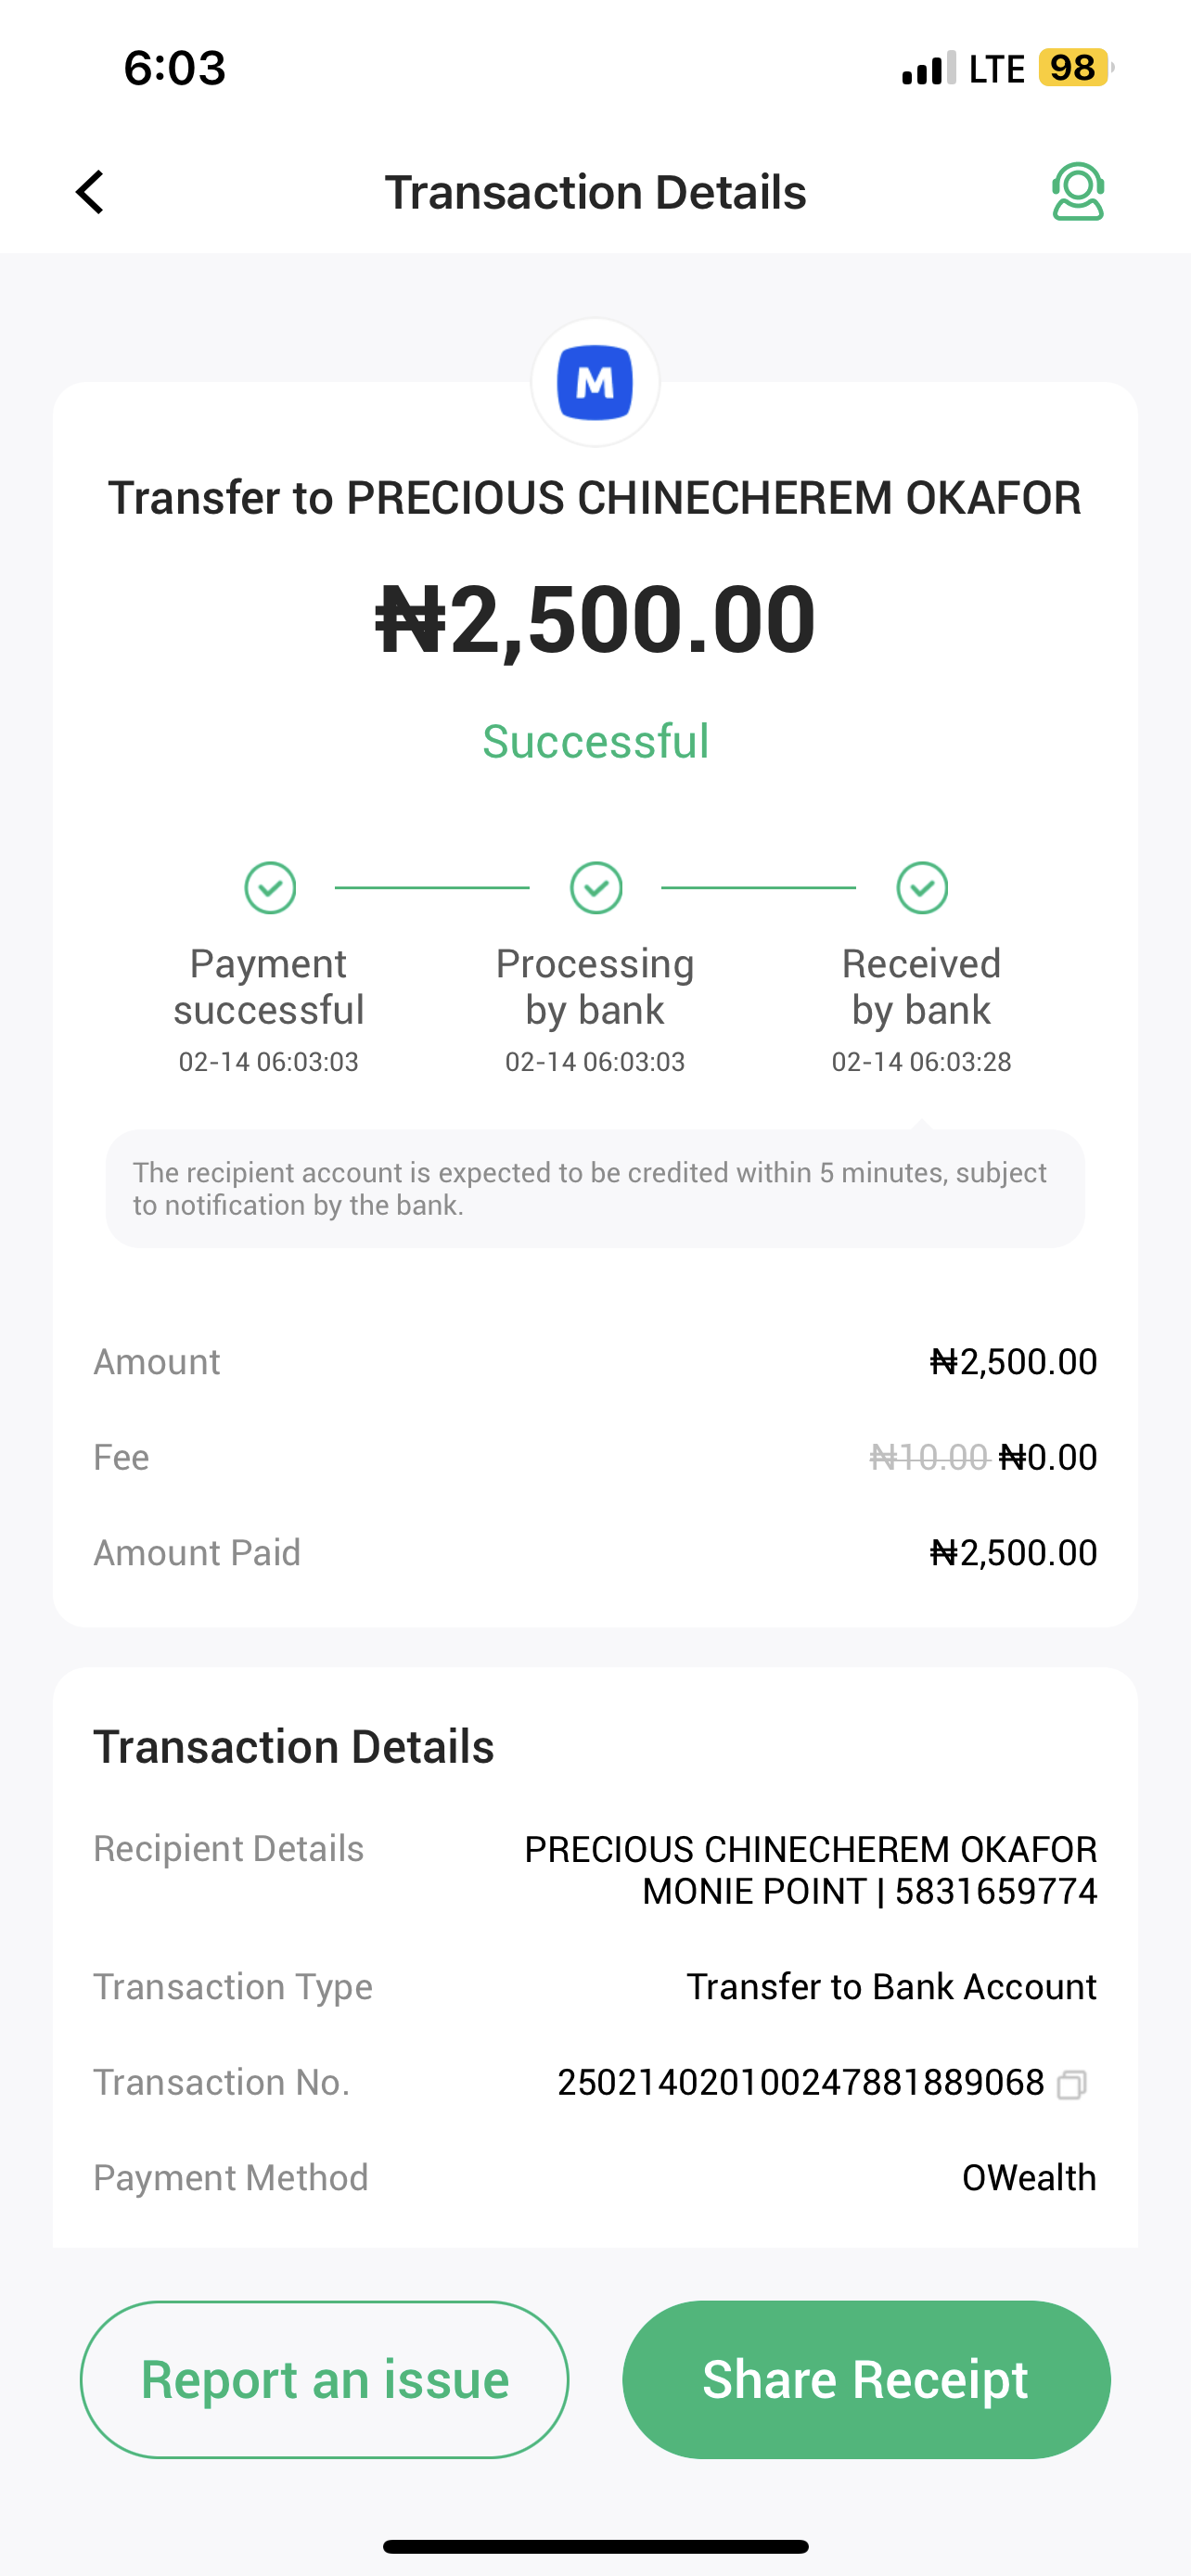Tap the recipient account details text
The width and height of the screenshot is (1191, 2576).
tap(810, 1870)
